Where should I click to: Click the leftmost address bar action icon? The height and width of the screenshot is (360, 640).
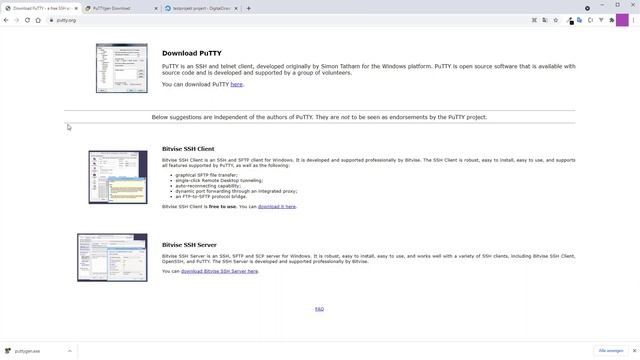(534, 20)
